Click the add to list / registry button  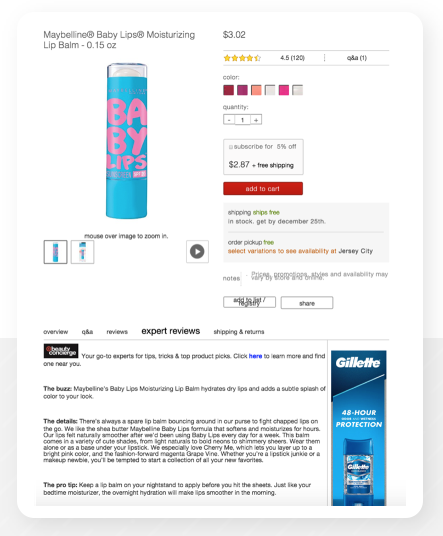(x=250, y=302)
